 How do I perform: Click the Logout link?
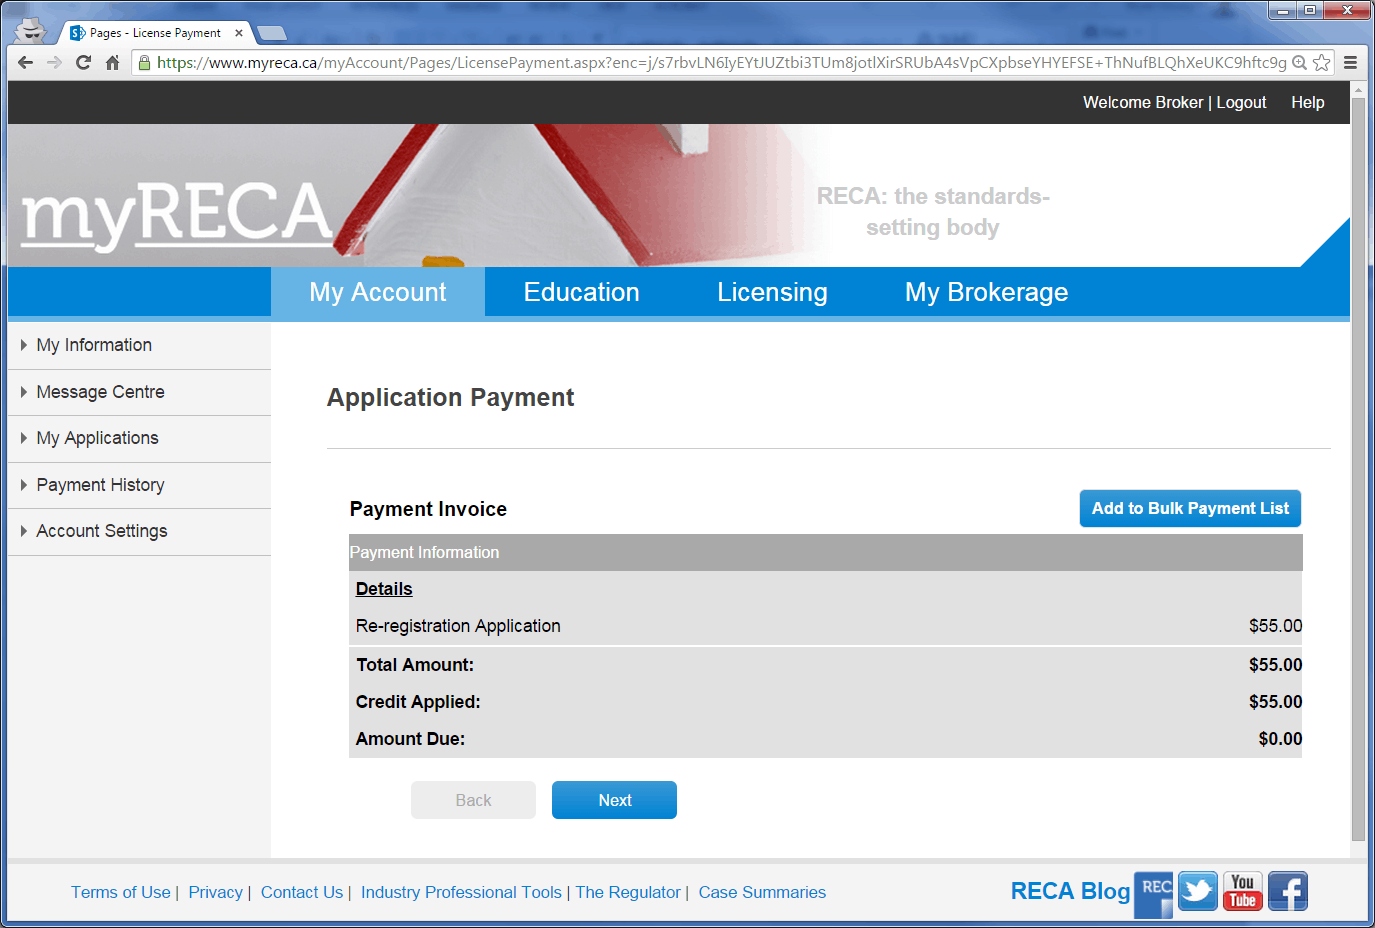click(1241, 102)
